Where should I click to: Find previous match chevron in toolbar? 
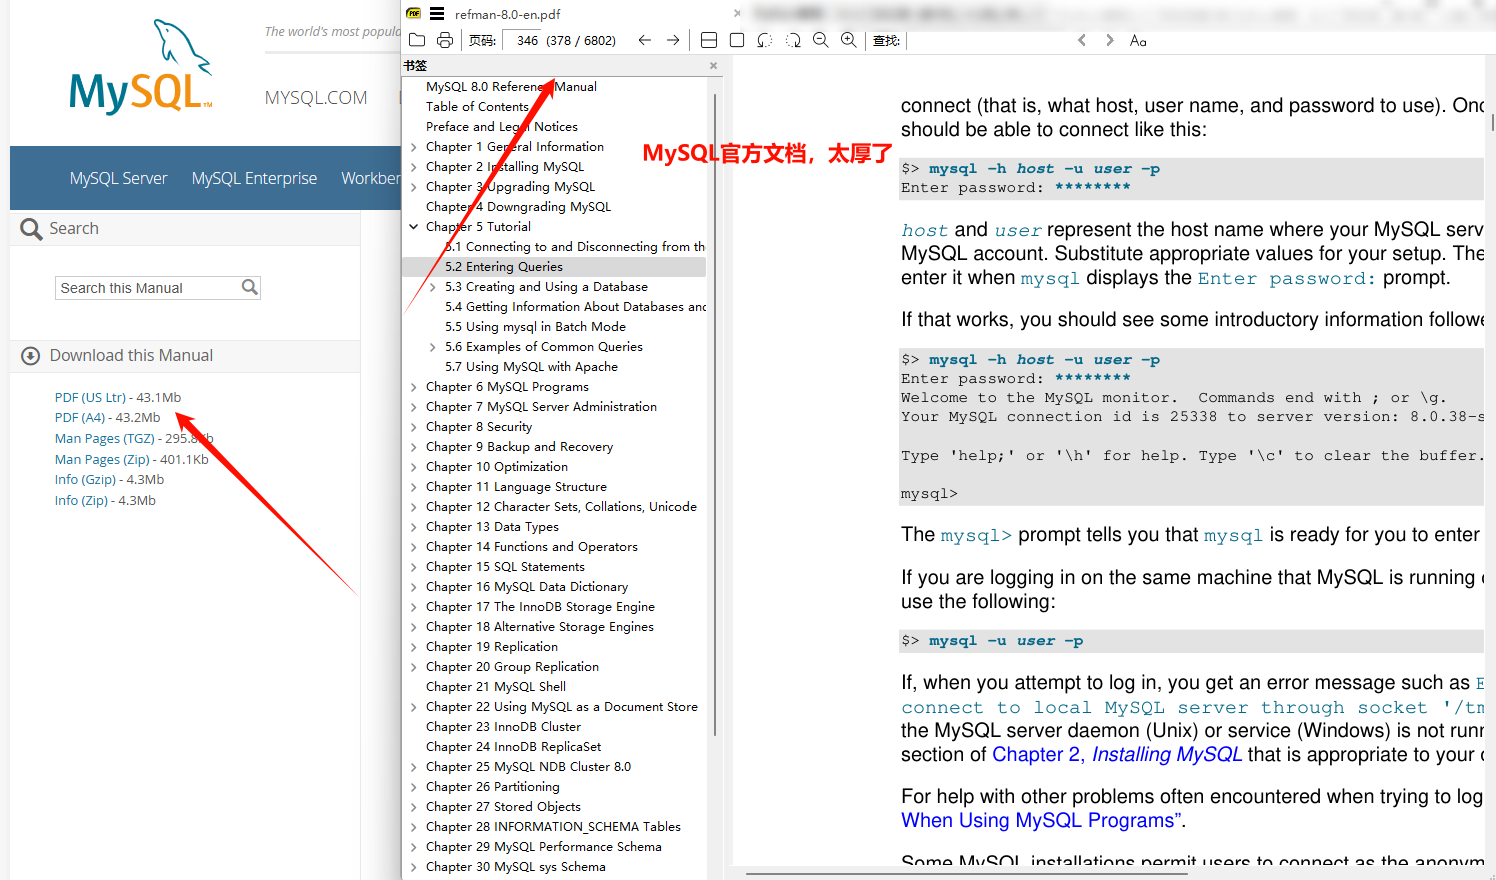click(1082, 40)
